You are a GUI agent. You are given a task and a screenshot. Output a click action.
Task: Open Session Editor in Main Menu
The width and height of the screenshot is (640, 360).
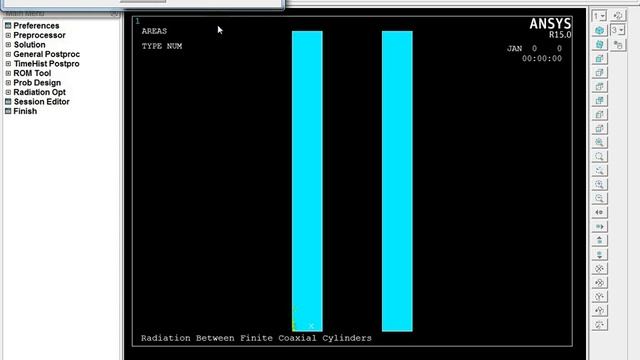(42, 102)
